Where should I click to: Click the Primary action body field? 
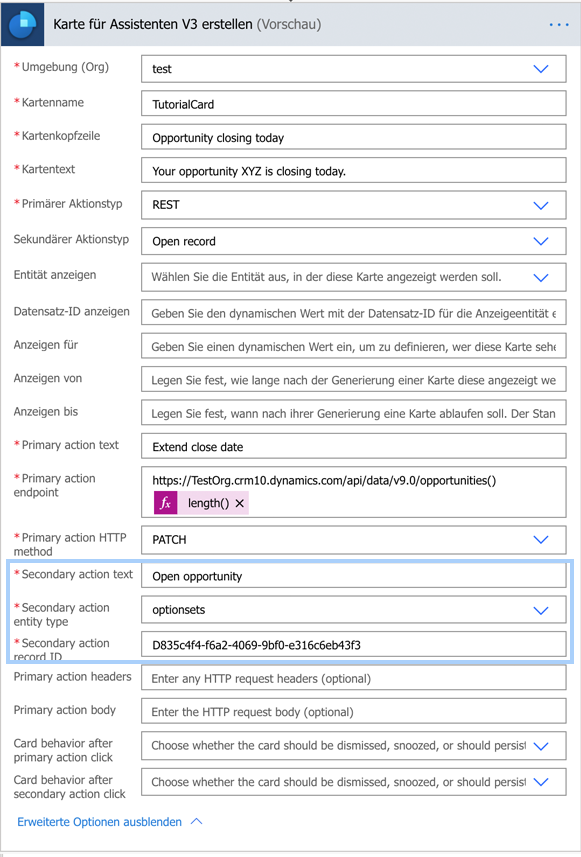pos(354,711)
